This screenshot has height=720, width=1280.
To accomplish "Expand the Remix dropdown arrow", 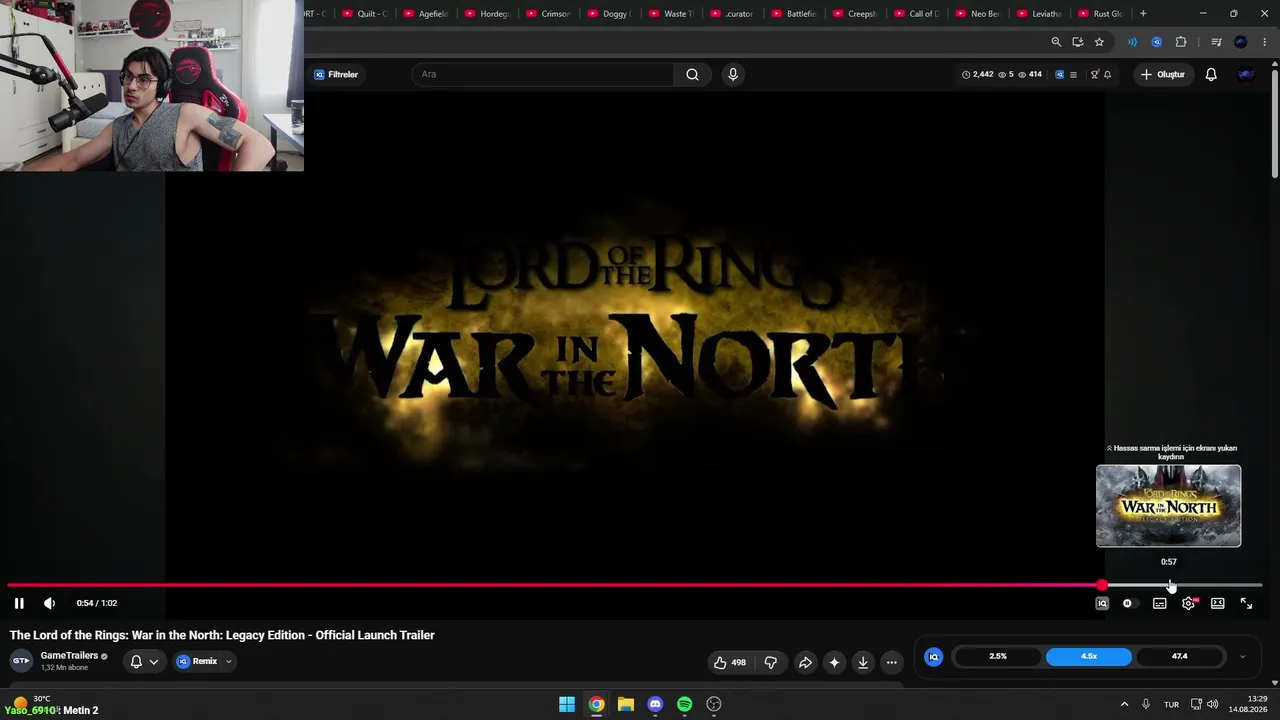I will [x=228, y=661].
